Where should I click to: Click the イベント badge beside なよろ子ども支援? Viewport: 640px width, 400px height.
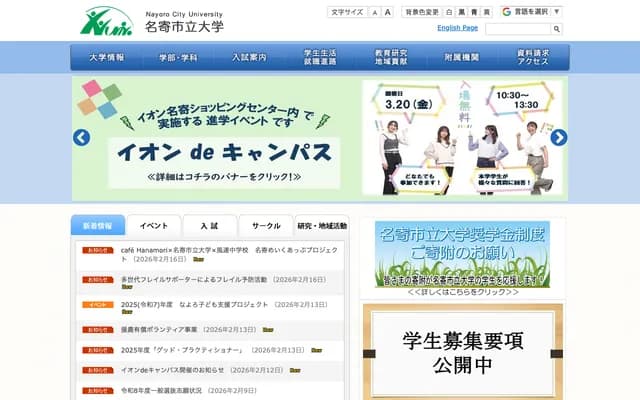click(98, 305)
